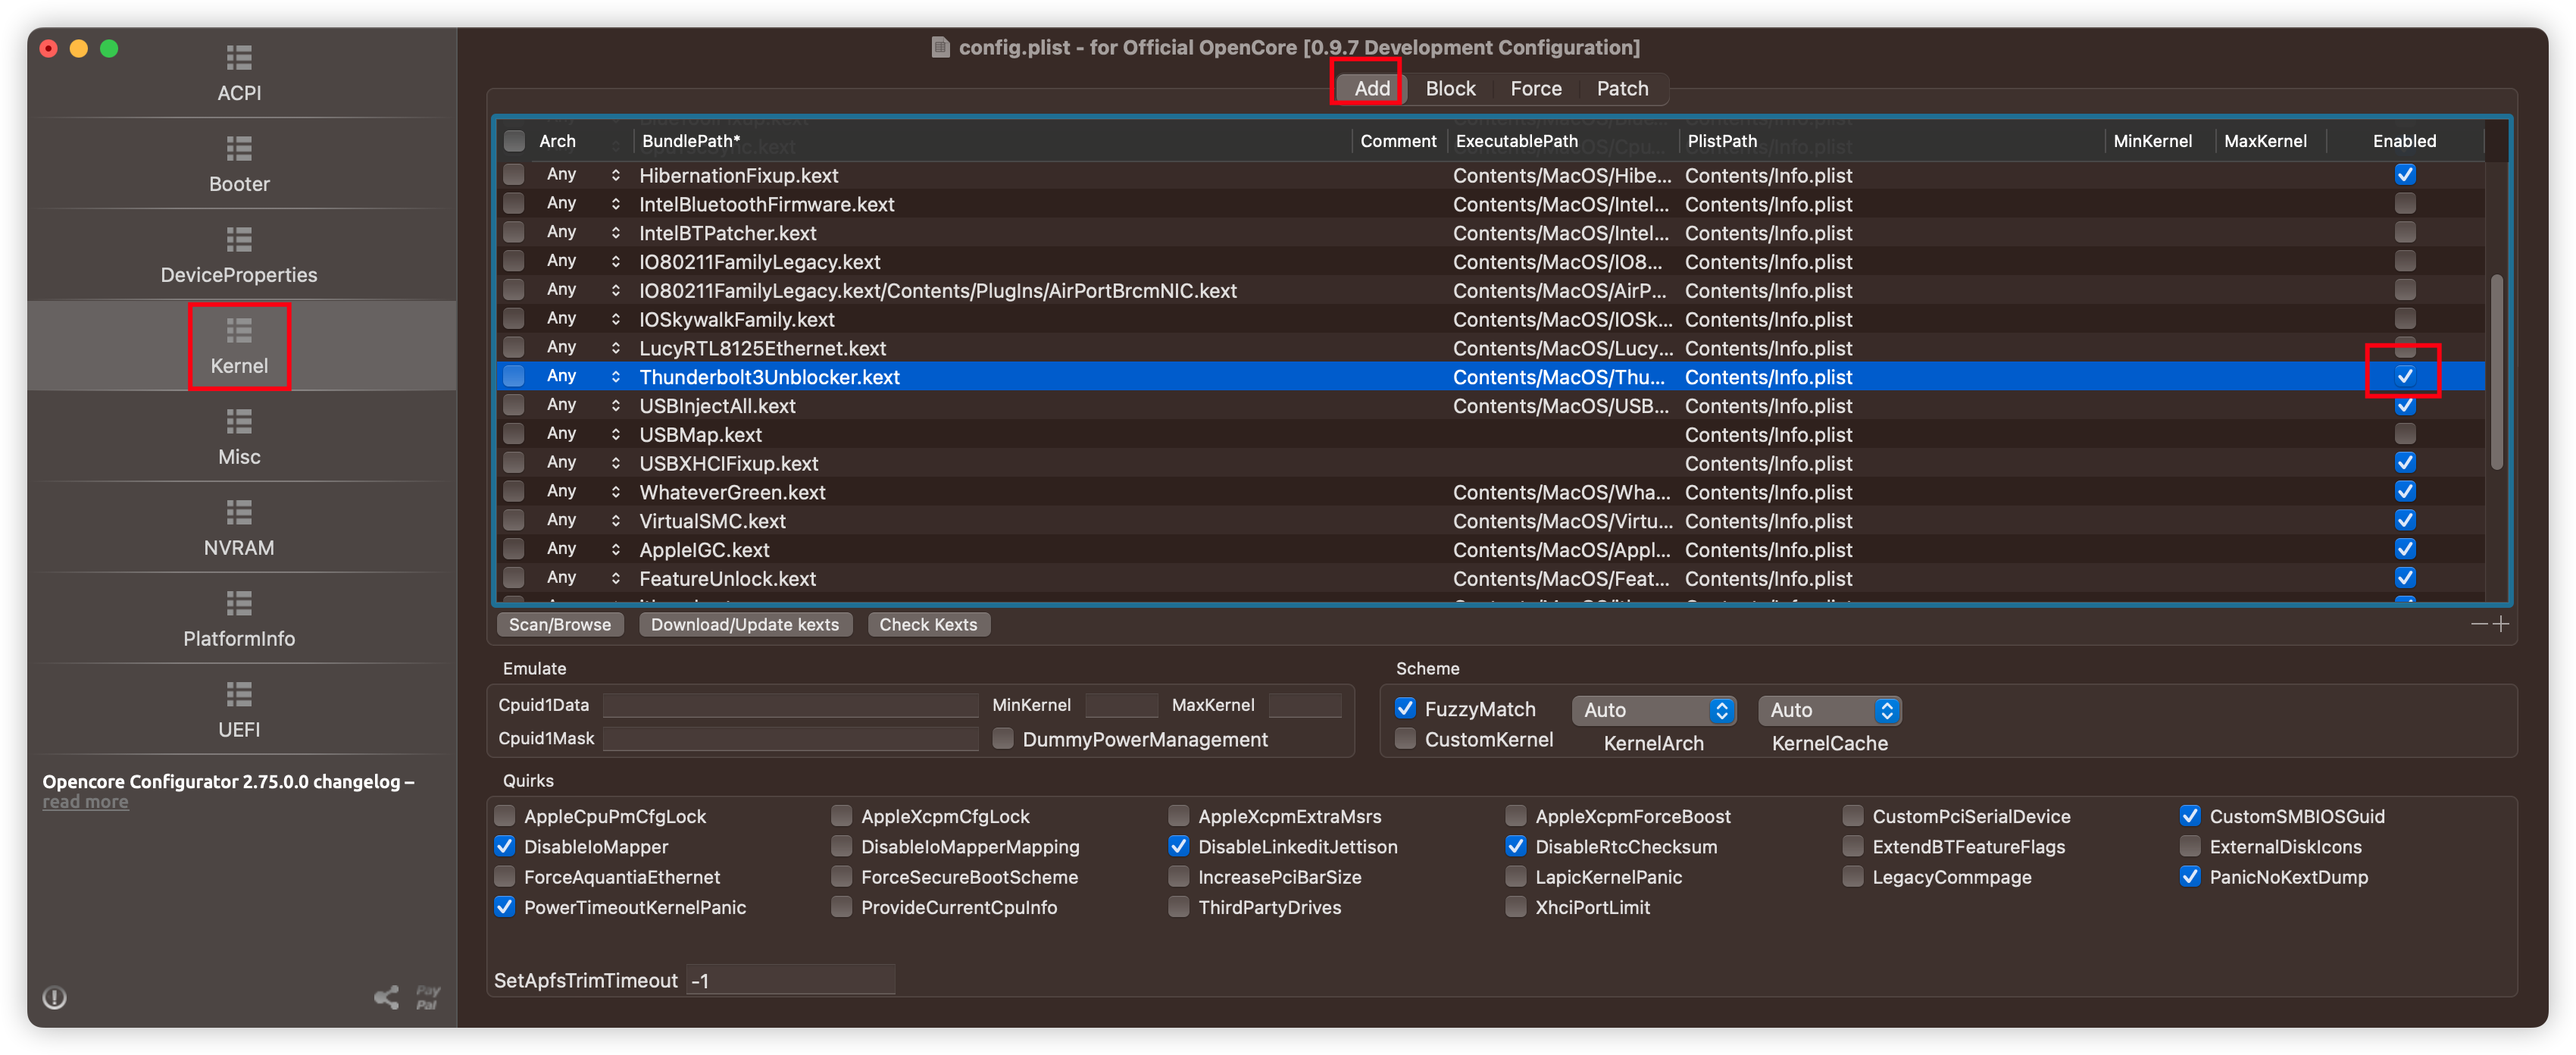
Task: Switch to the Block tab
Action: click(x=1450, y=88)
